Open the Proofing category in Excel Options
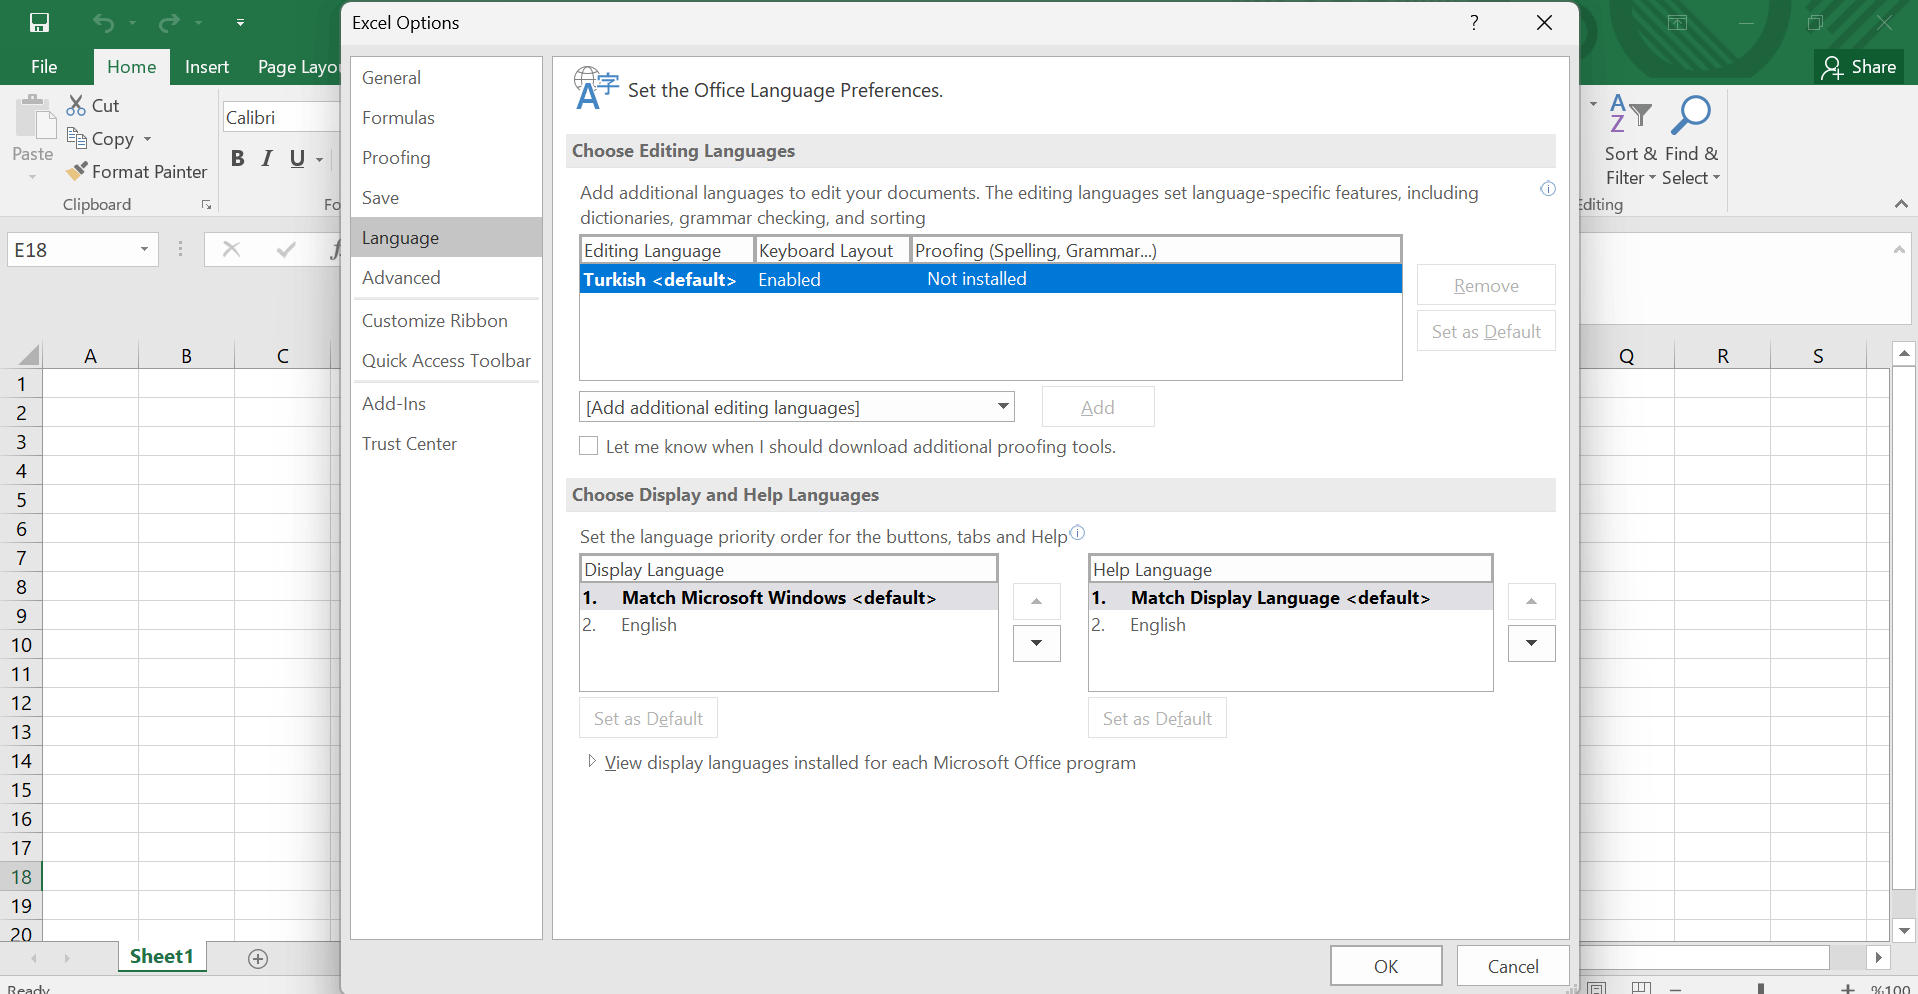The image size is (1918, 994). [x=446, y=158]
